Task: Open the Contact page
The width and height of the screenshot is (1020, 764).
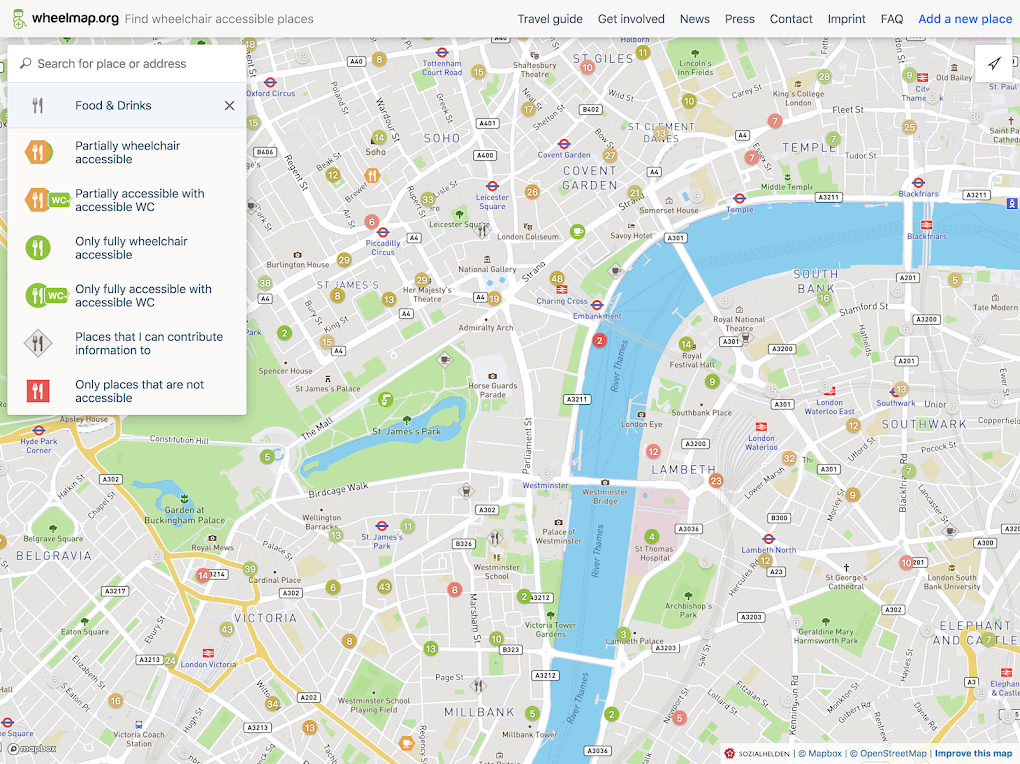Action: (791, 19)
